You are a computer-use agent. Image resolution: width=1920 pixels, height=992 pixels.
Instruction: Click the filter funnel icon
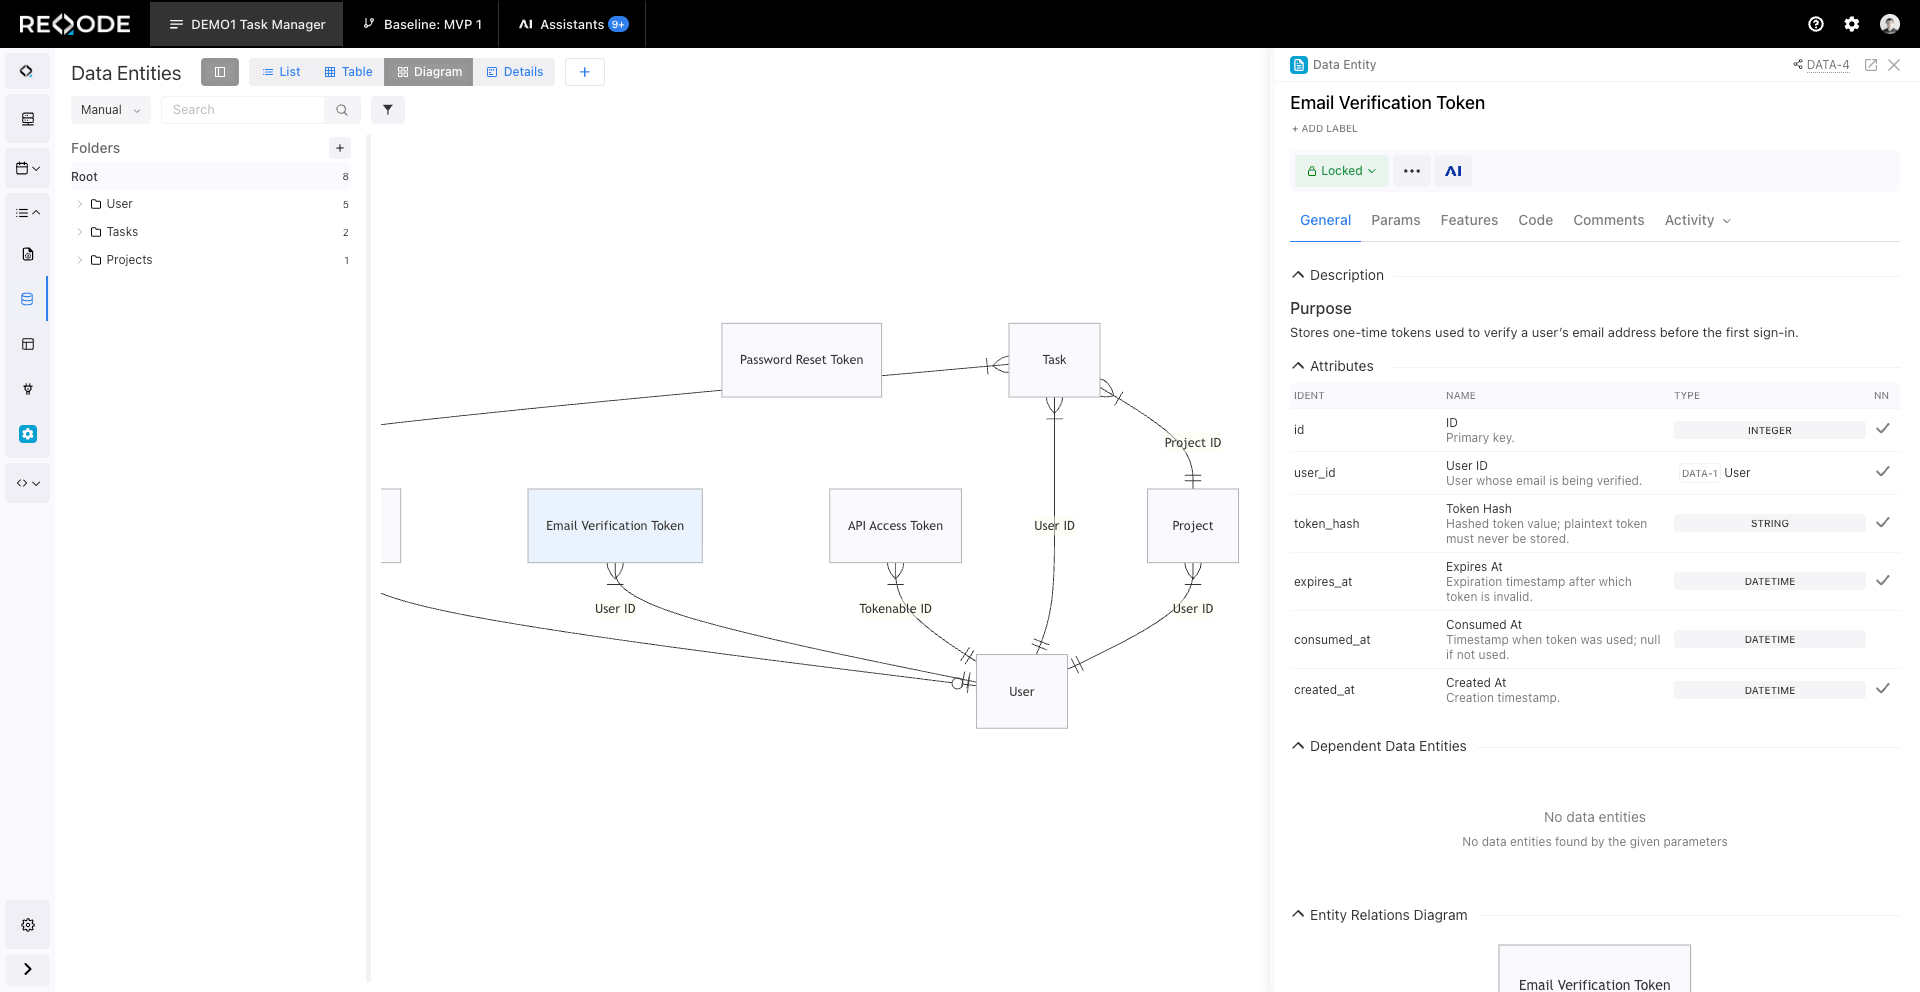388,110
